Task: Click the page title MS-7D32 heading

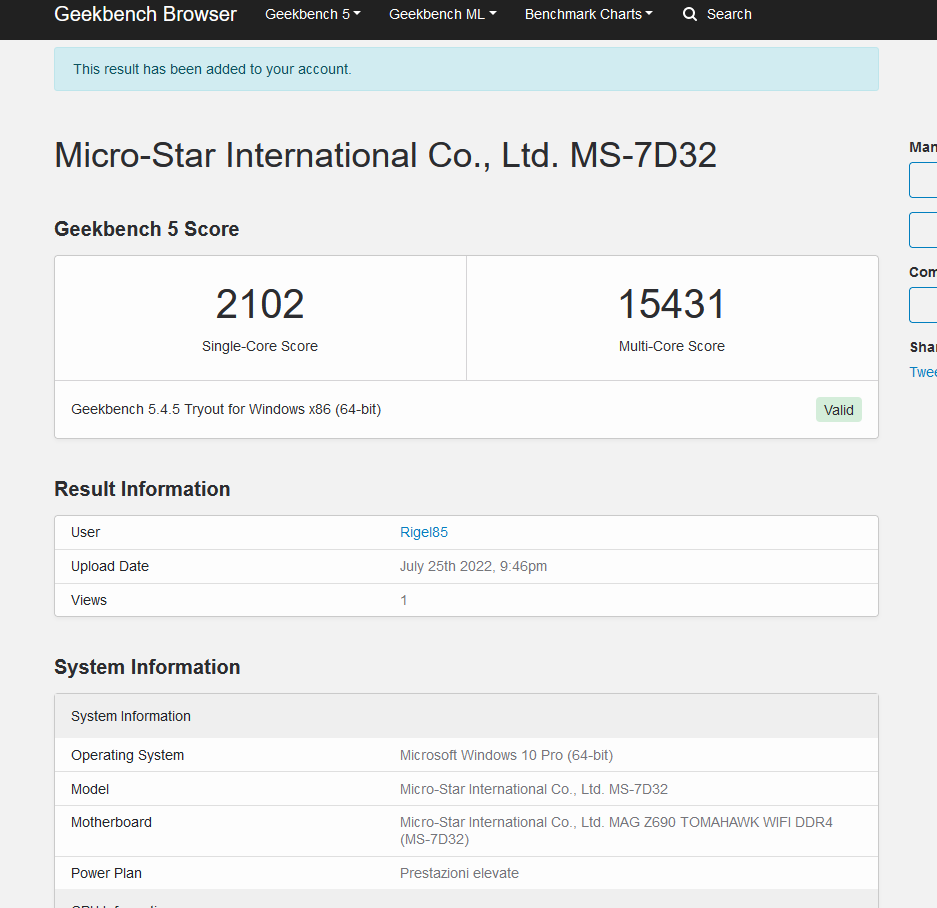Action: tap(385, 155)
